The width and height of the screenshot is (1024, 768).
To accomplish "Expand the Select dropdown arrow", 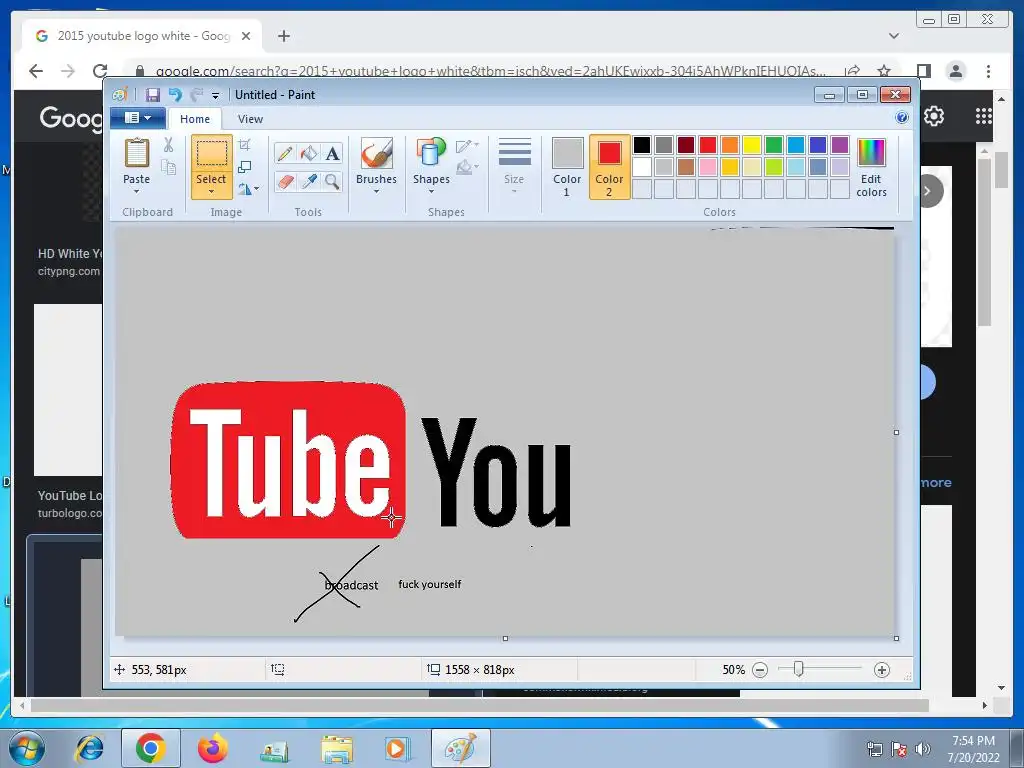I will click(212, 191).
